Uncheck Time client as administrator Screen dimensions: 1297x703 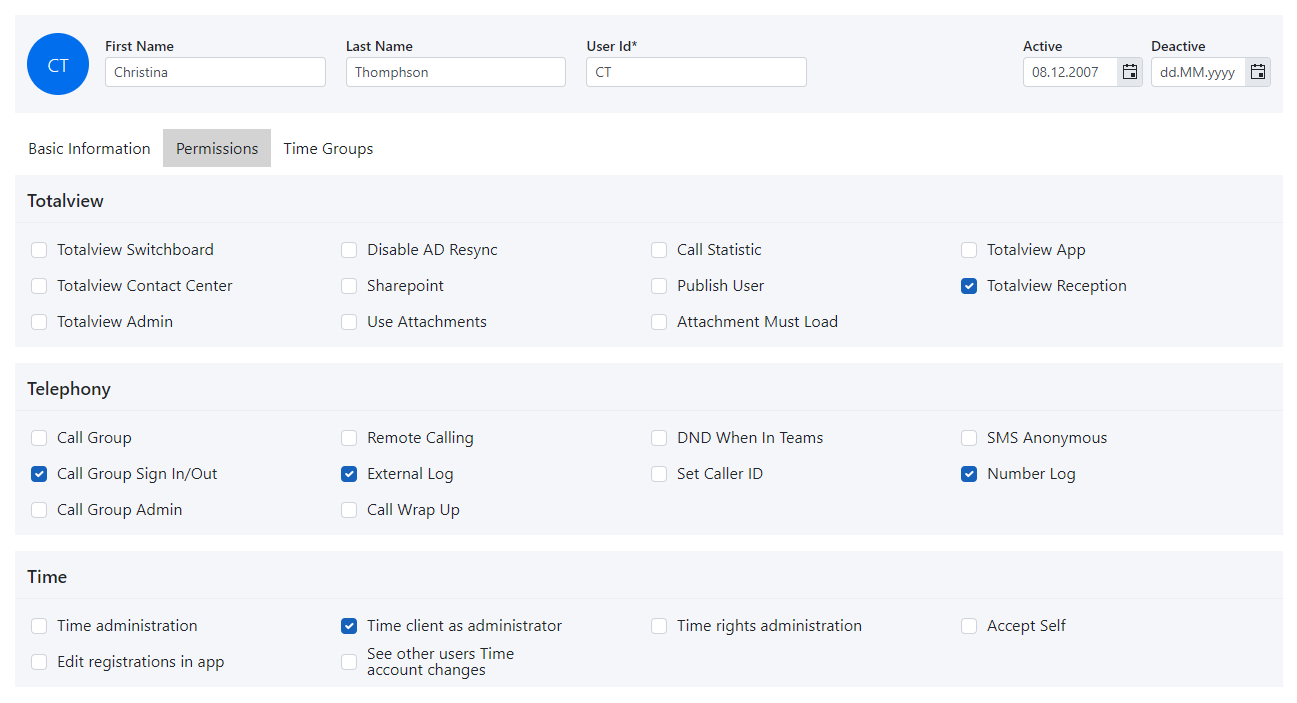point(349,626)
